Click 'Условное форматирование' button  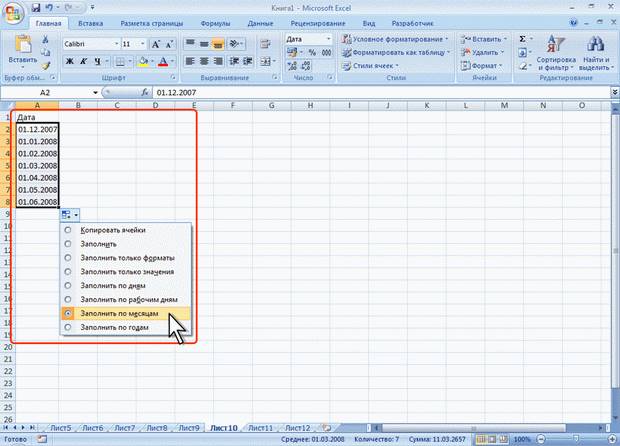coord(397,39)
